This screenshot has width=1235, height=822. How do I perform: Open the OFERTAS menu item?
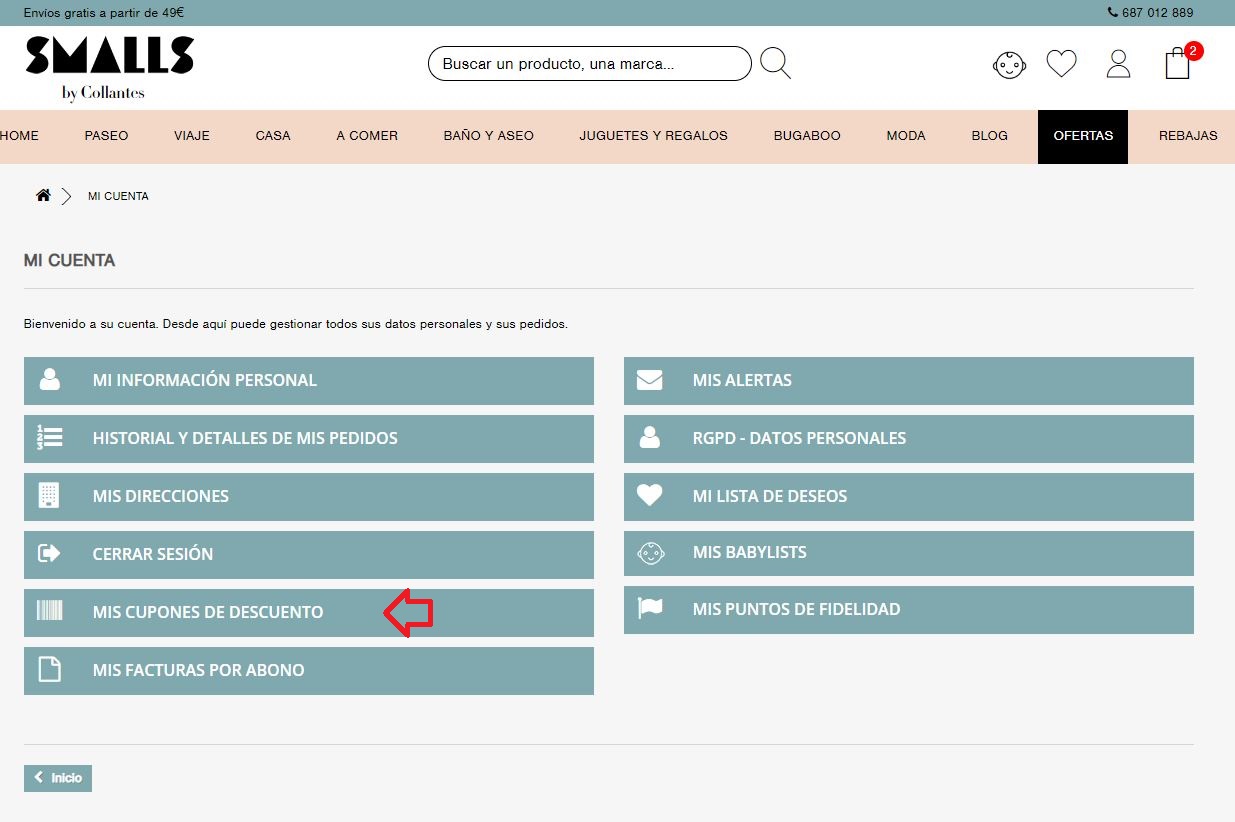pos(1082,136)
